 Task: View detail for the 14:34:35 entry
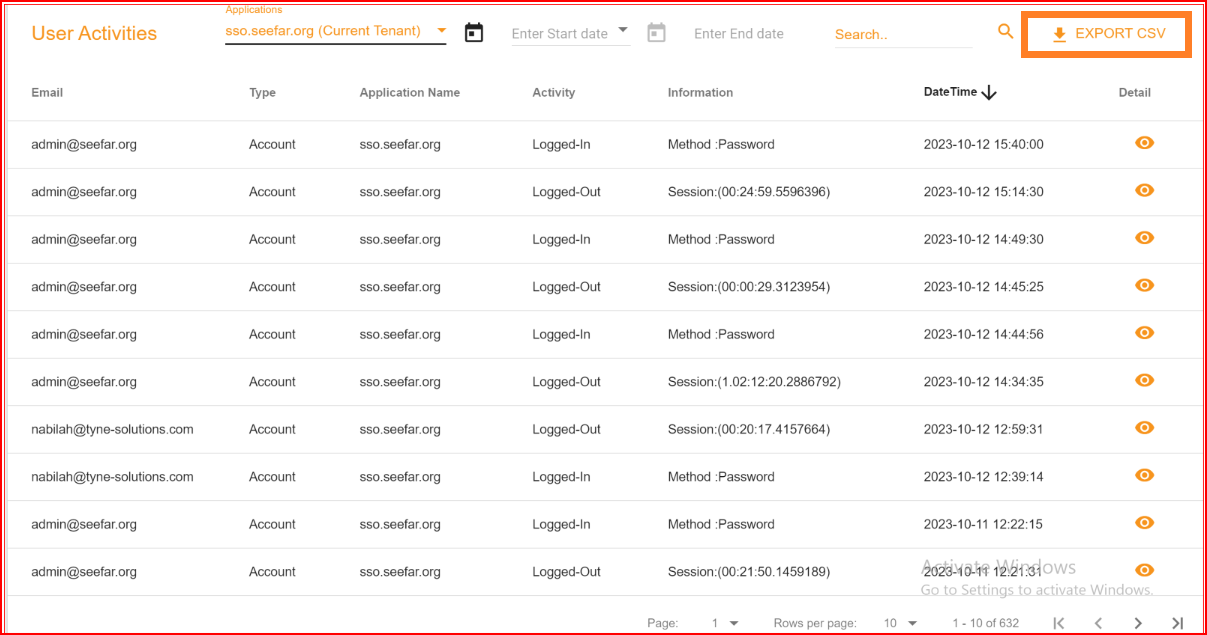(x=1145, y=380)
